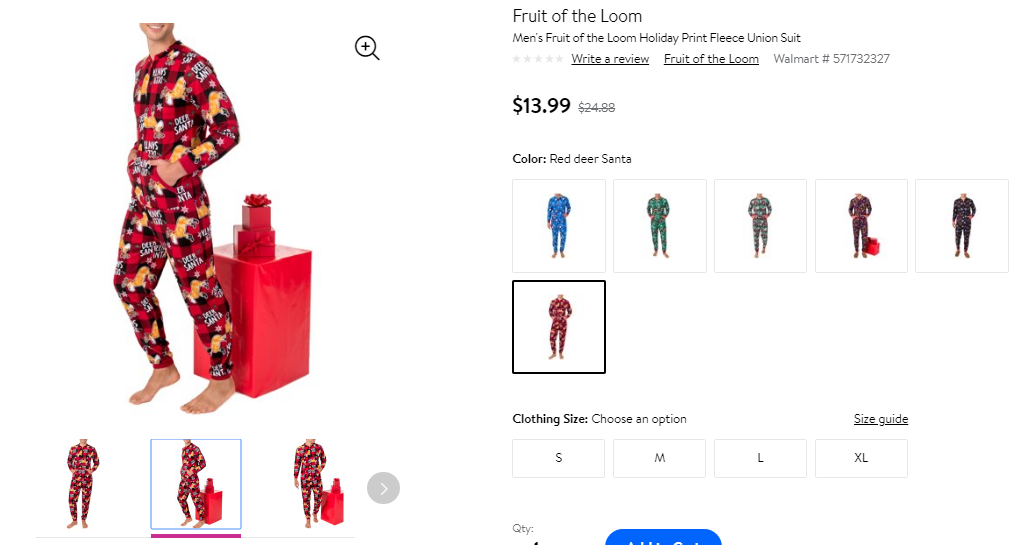
Task: Select clothing size L
Action: 760,458
